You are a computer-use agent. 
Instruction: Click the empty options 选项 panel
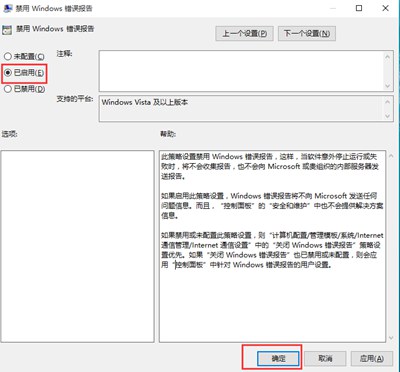coord(77,246)
